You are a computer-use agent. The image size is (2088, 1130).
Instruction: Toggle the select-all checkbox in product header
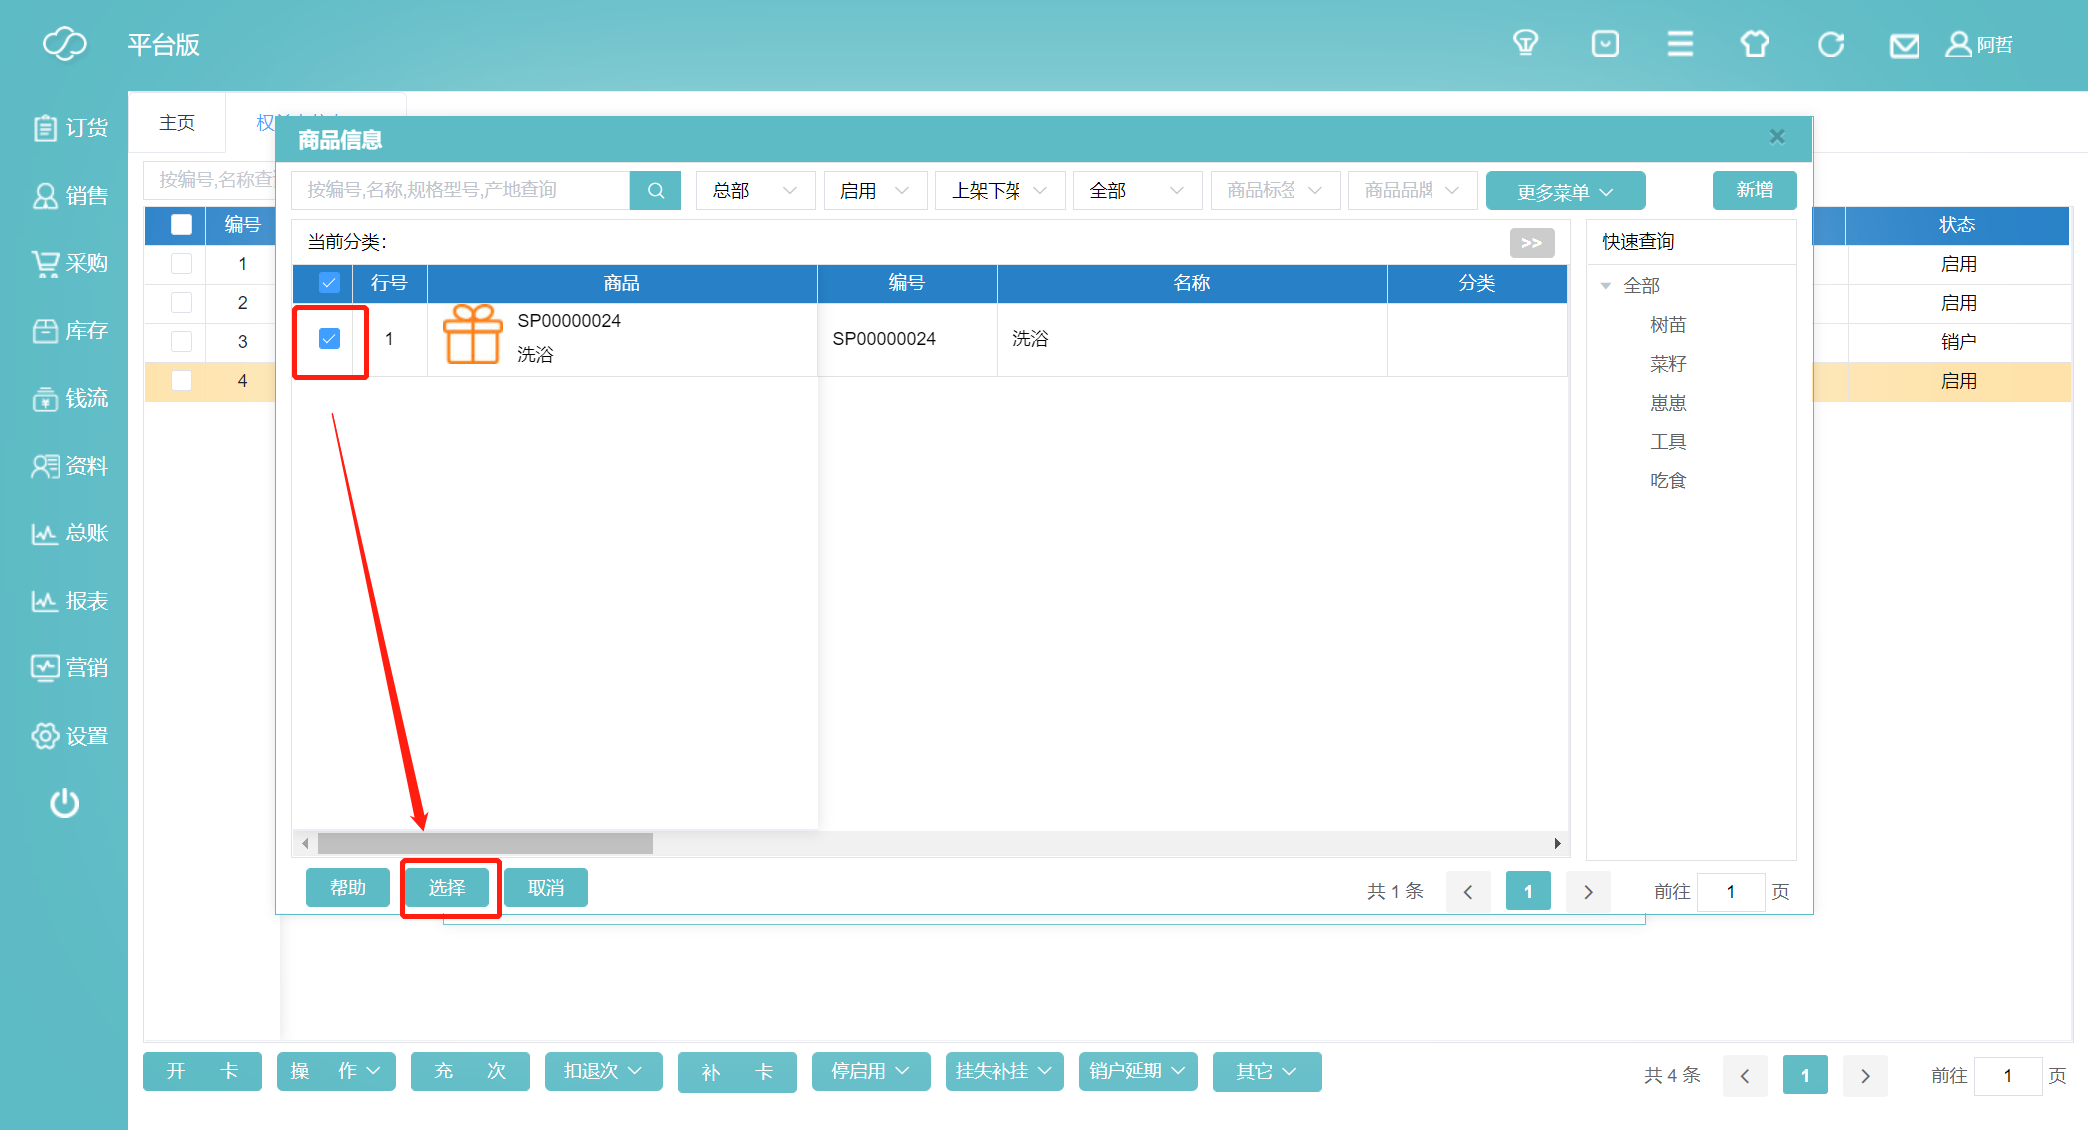pos(329,283)
